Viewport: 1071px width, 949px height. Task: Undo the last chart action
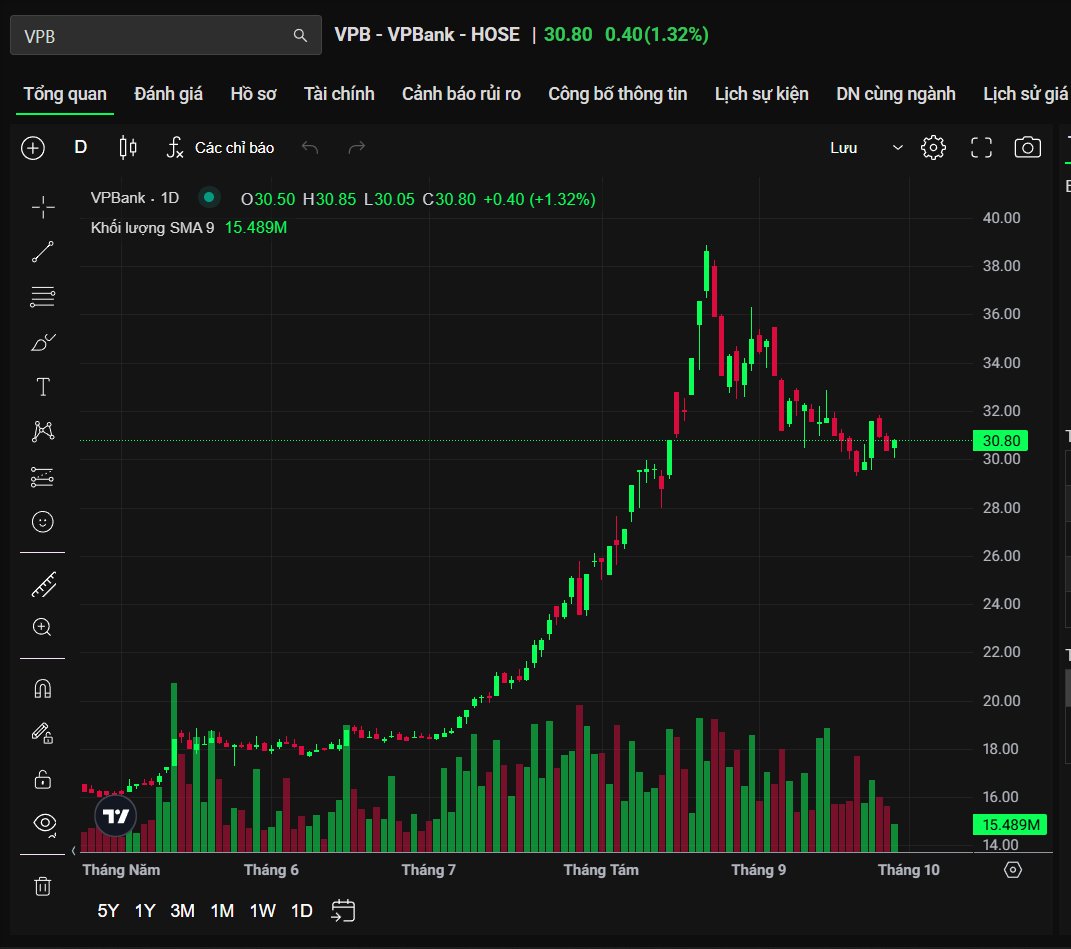click(310, 148)
